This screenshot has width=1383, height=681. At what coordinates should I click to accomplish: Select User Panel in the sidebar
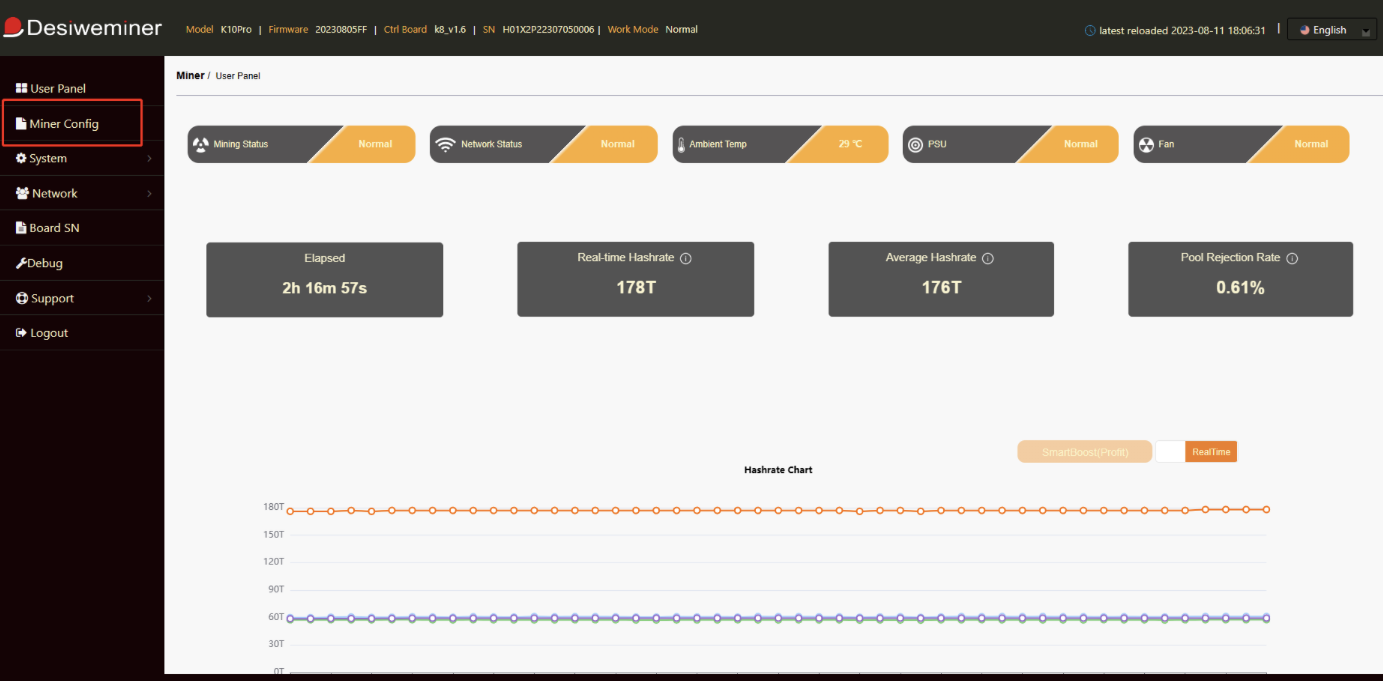point(57,88)
